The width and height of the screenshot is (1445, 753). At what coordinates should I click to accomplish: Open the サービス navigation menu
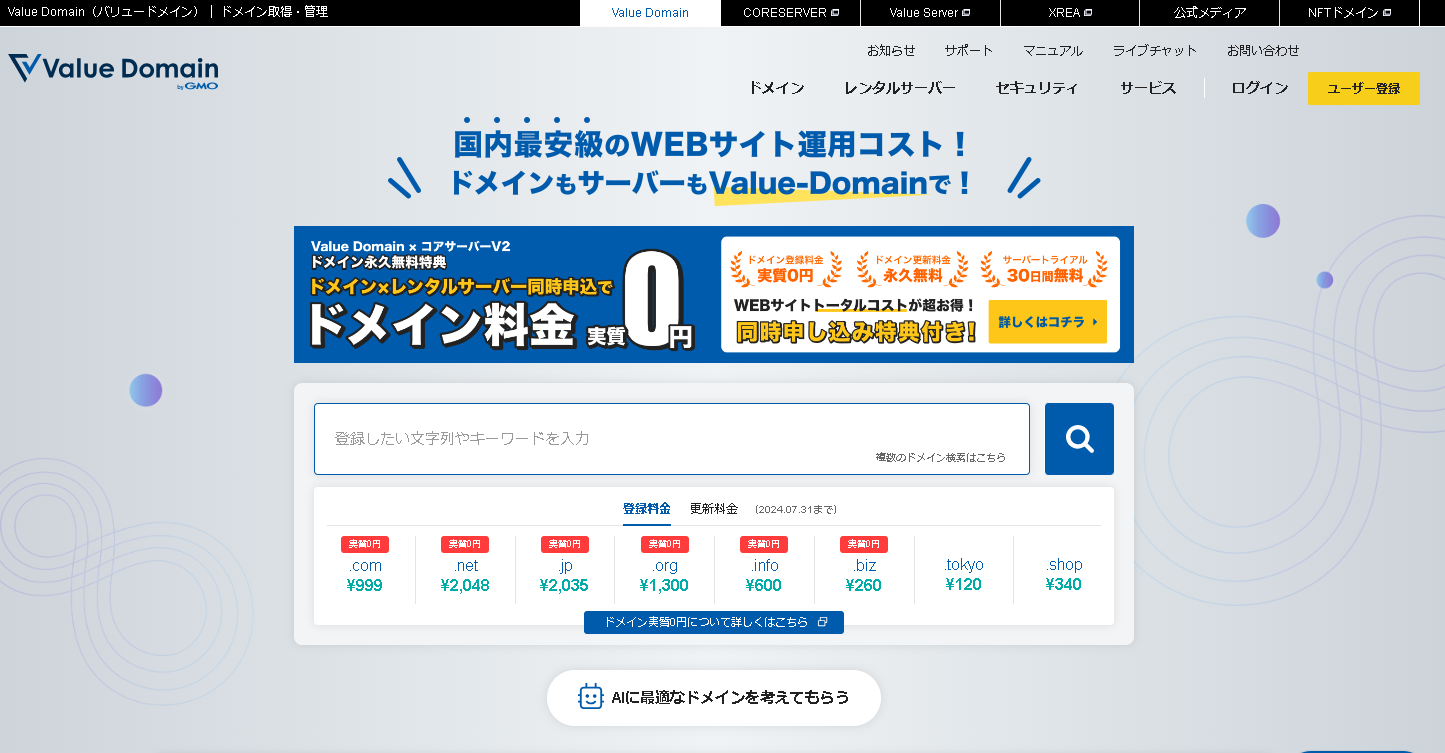1148,88
